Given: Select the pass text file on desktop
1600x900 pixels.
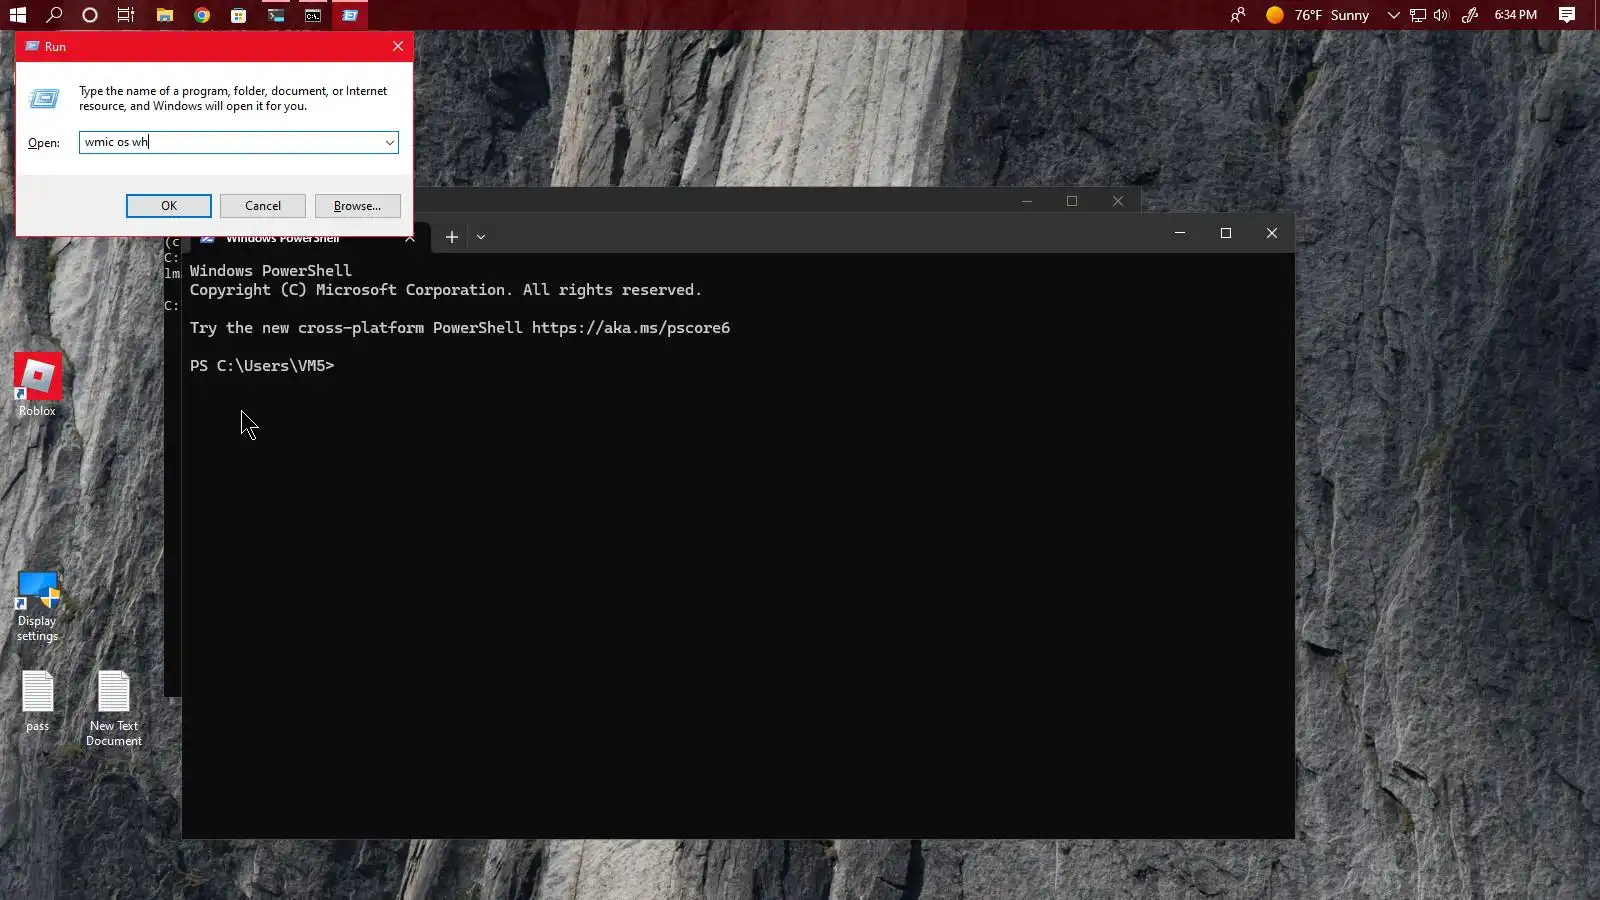Looking at the screenshot, I should [37, 701].
